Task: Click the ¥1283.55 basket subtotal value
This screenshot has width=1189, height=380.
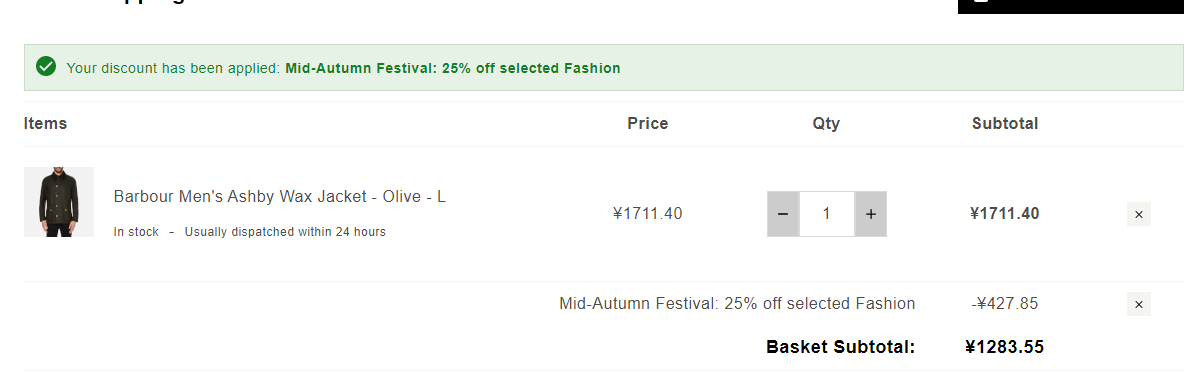Action: coord(1005,347)
